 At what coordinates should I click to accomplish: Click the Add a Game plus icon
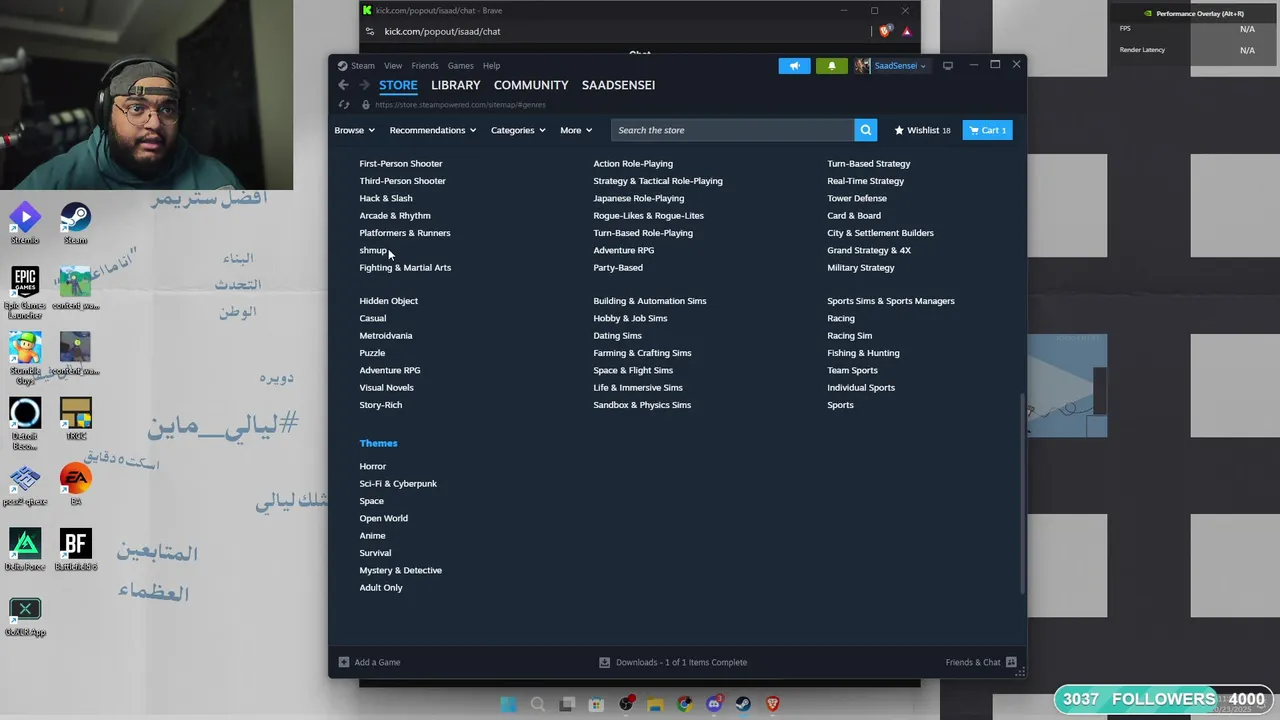344,662
